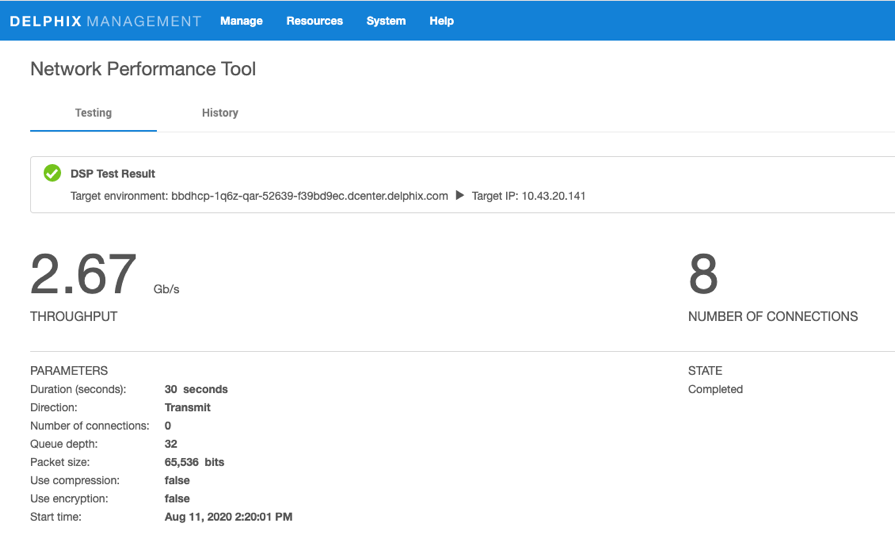The height and width of the screenshot is (554, 895).
Task: Click the Start time value
Action: point(228,517)
